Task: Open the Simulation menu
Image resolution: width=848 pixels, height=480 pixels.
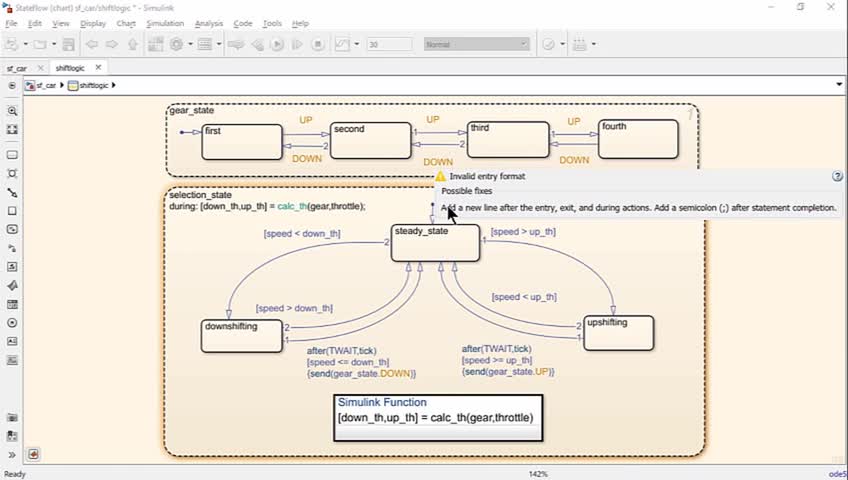Action: [165, 23]
